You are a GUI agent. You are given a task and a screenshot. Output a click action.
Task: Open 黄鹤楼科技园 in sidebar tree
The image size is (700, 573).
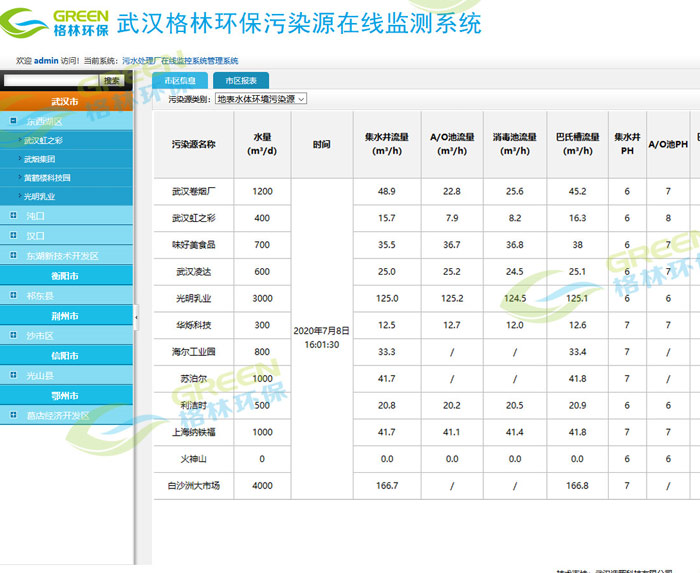[x=47, y=178]
